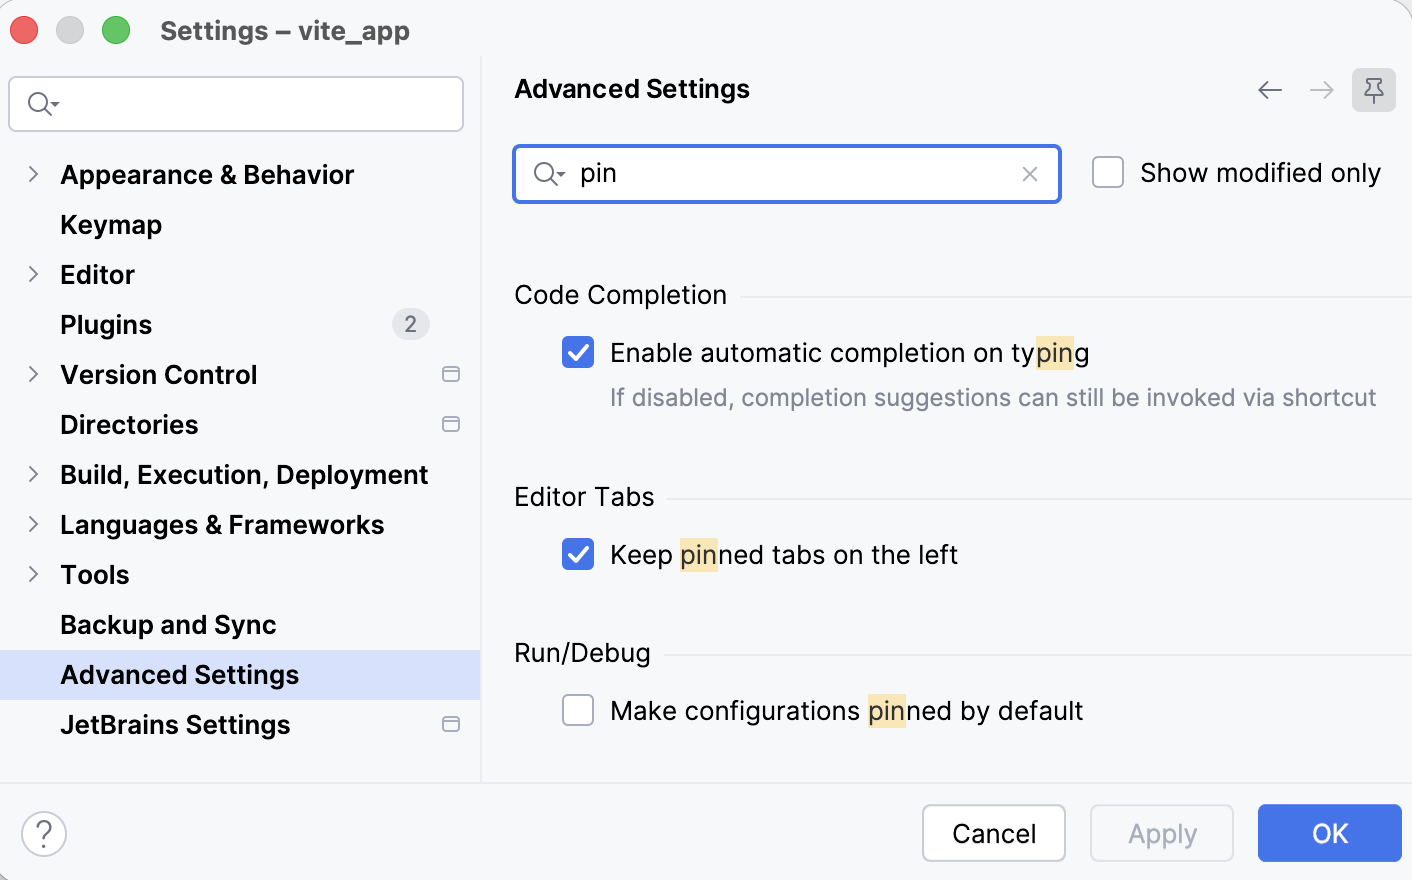Toggle the pin settings icon
The image size is (1412, 880).
1374,90
